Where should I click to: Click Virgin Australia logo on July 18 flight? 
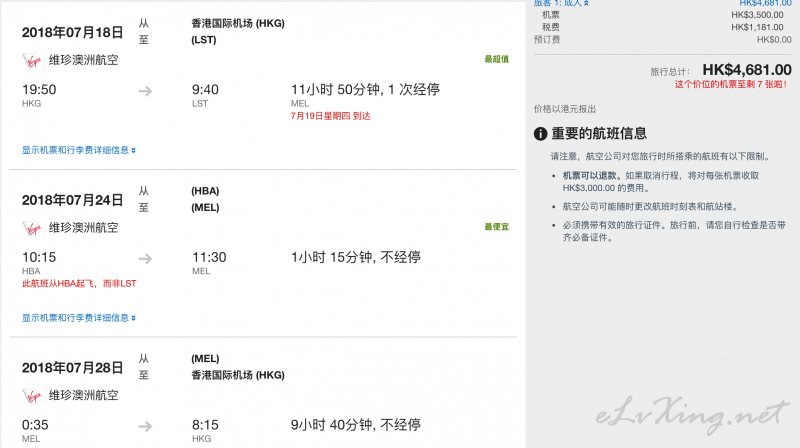[x=32, y=61]
